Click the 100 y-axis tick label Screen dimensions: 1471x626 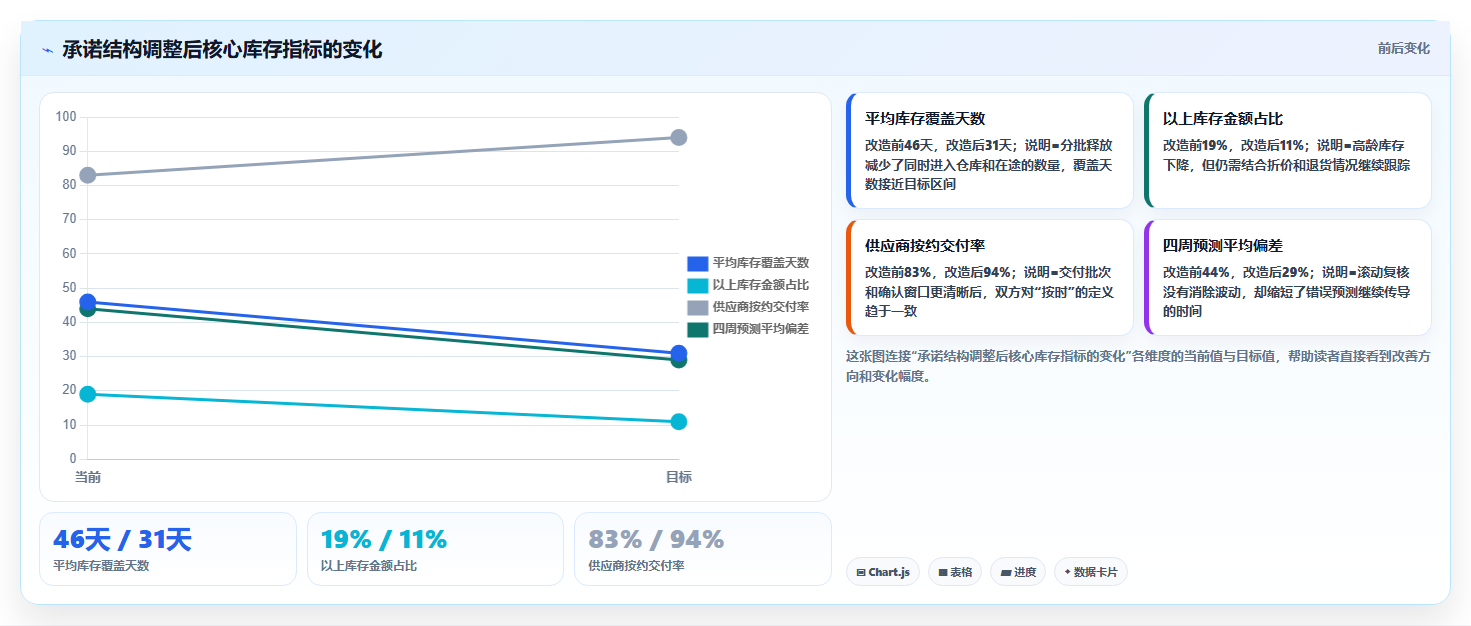tap(66, 117)
